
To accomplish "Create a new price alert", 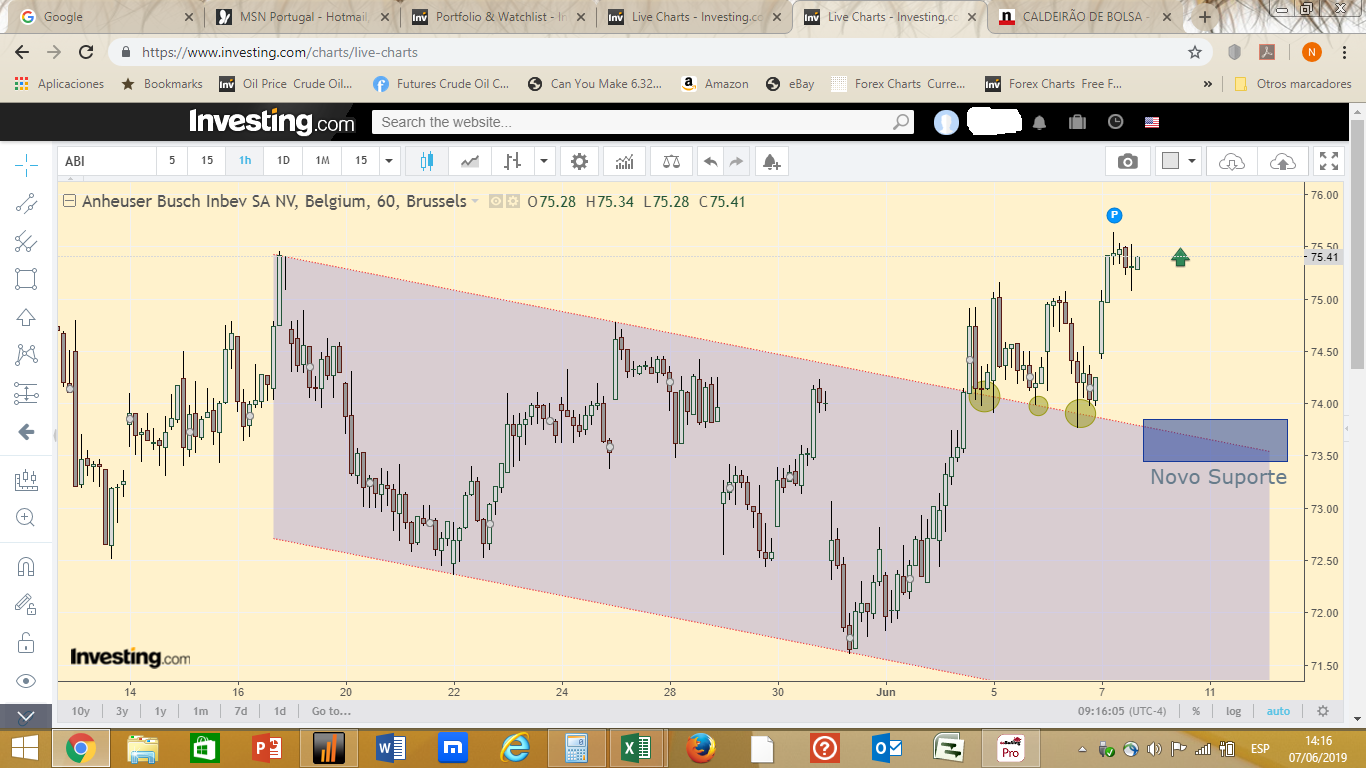I will coord(771,161).
